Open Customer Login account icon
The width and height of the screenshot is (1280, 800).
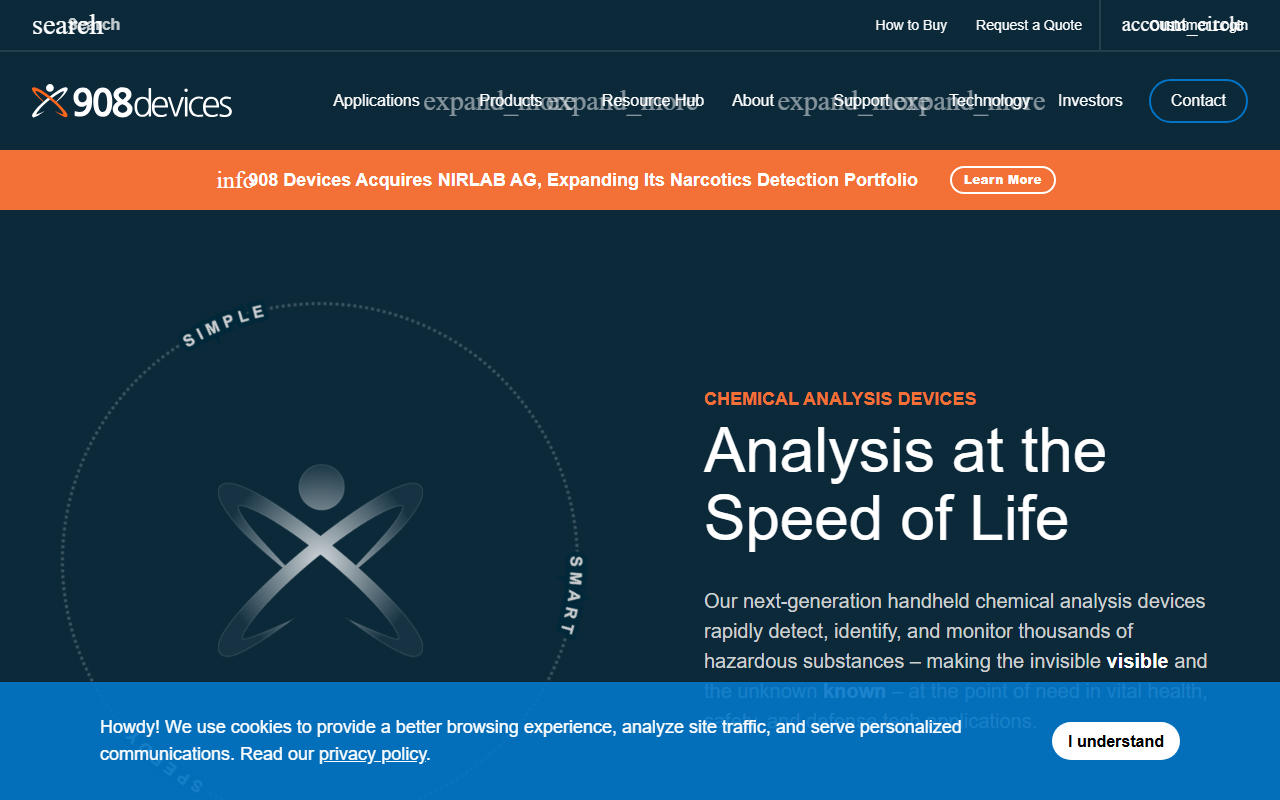(x=1184, y=25)
